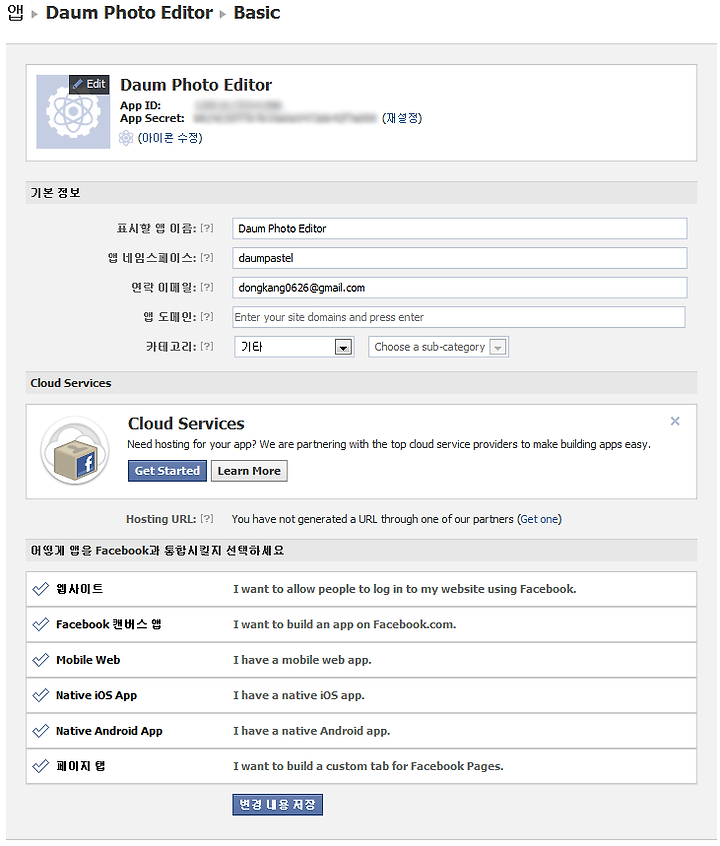Click the Daum Photo Editor app thumbnail

[73, 112]
